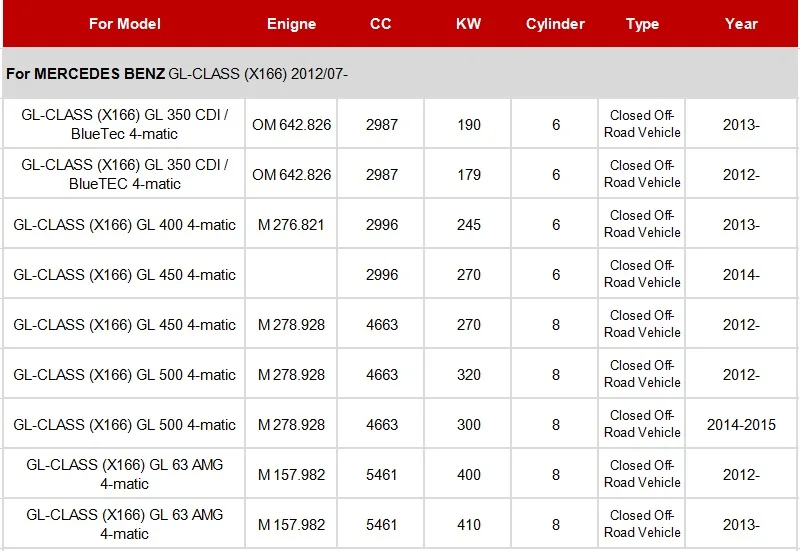Select GL 500 4-matic model in the 320 KW row
Screen dimensions: 800x551
[x=124, y=374]
